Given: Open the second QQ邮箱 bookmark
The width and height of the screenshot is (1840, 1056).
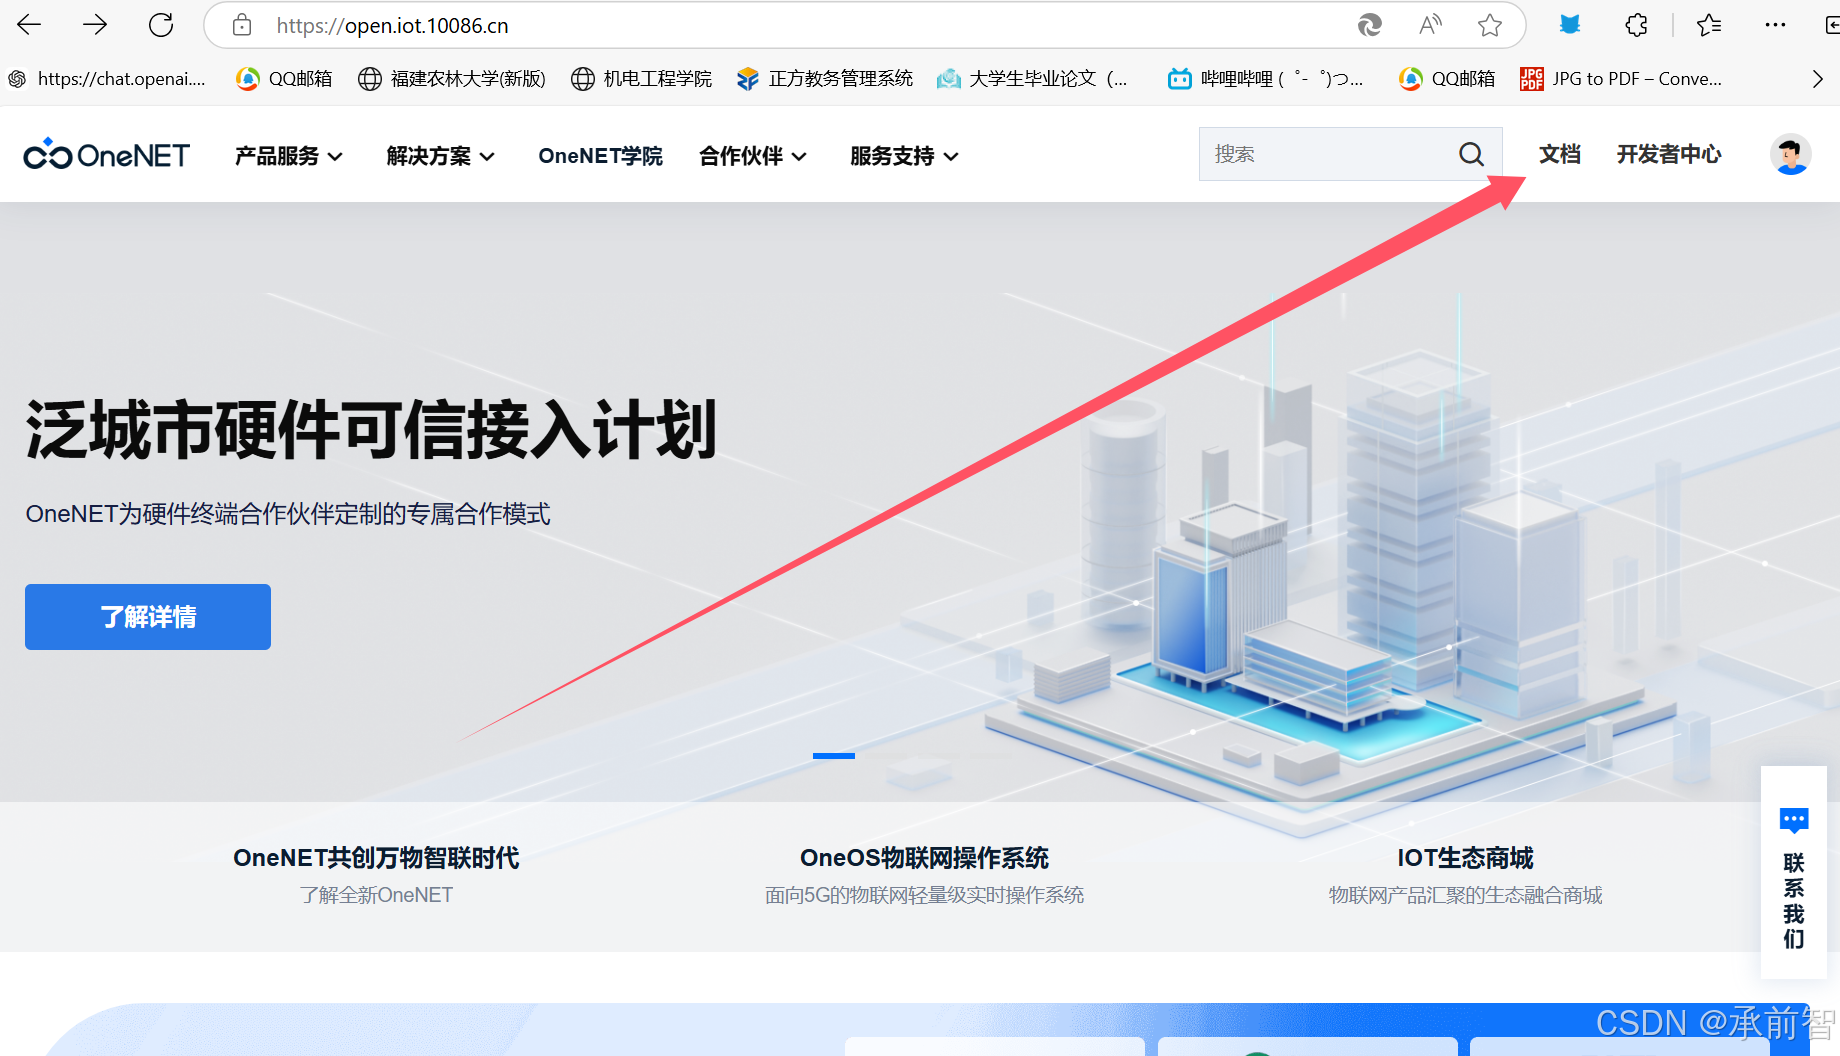Looking at the screenshot, I should pos(1447,79).
